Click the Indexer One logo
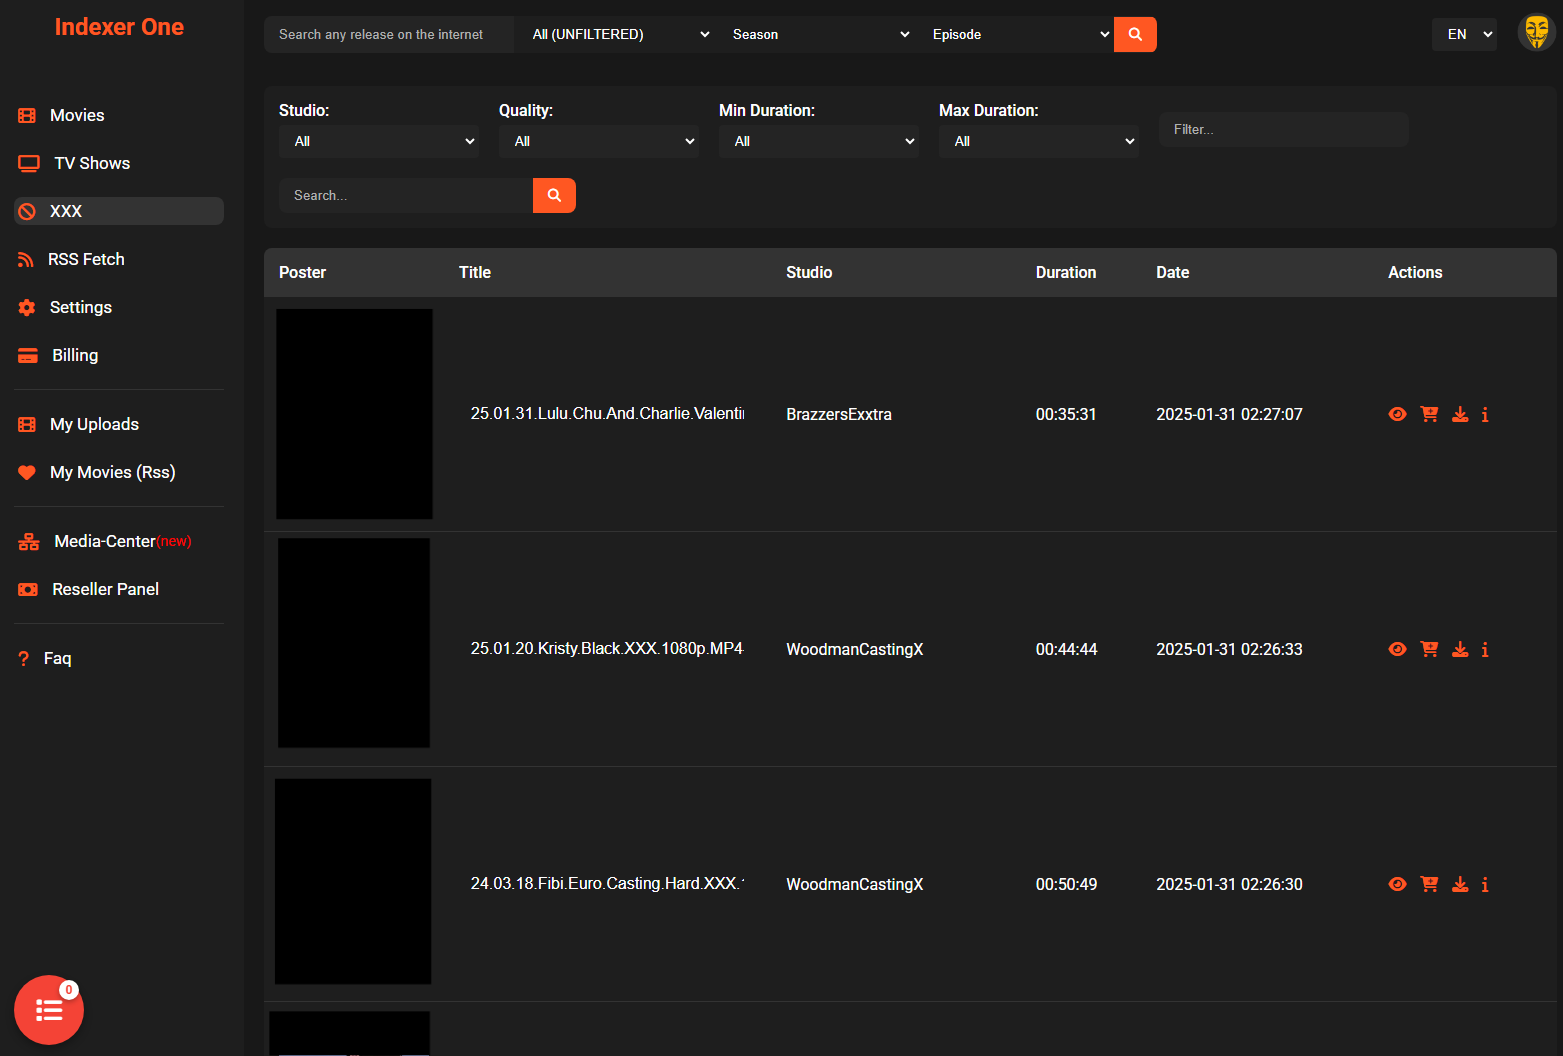This screenshot has width=1563, height=1056. (119, 27)
